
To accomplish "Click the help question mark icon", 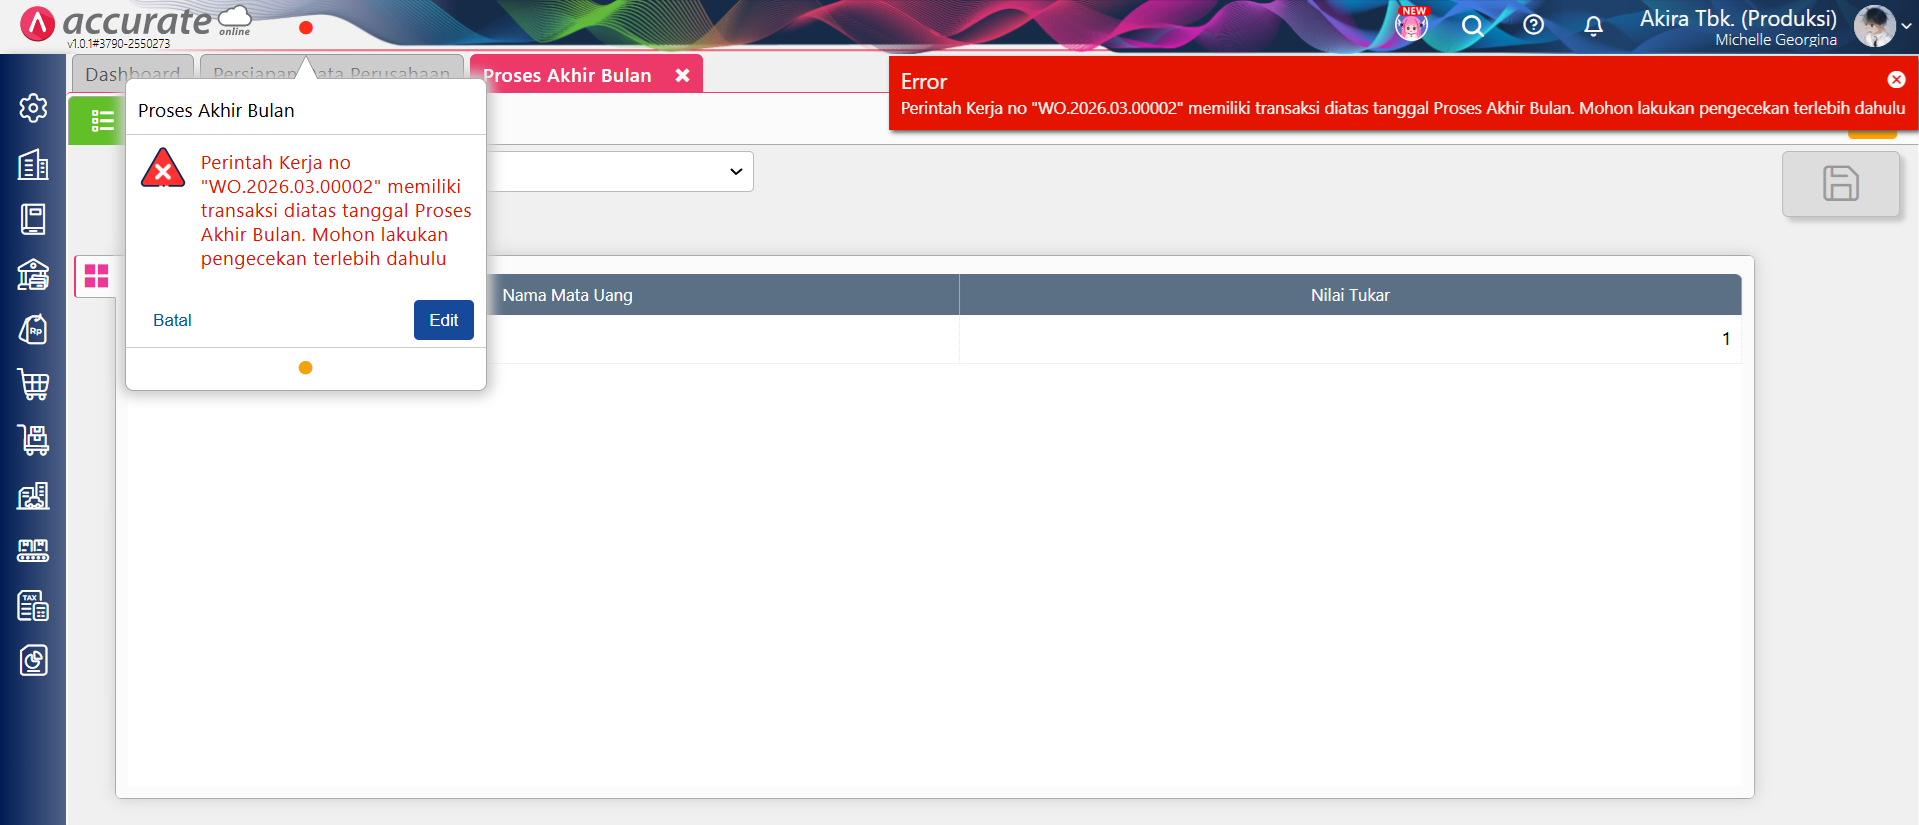I will pyautogui.click(x=1533, y=26).
